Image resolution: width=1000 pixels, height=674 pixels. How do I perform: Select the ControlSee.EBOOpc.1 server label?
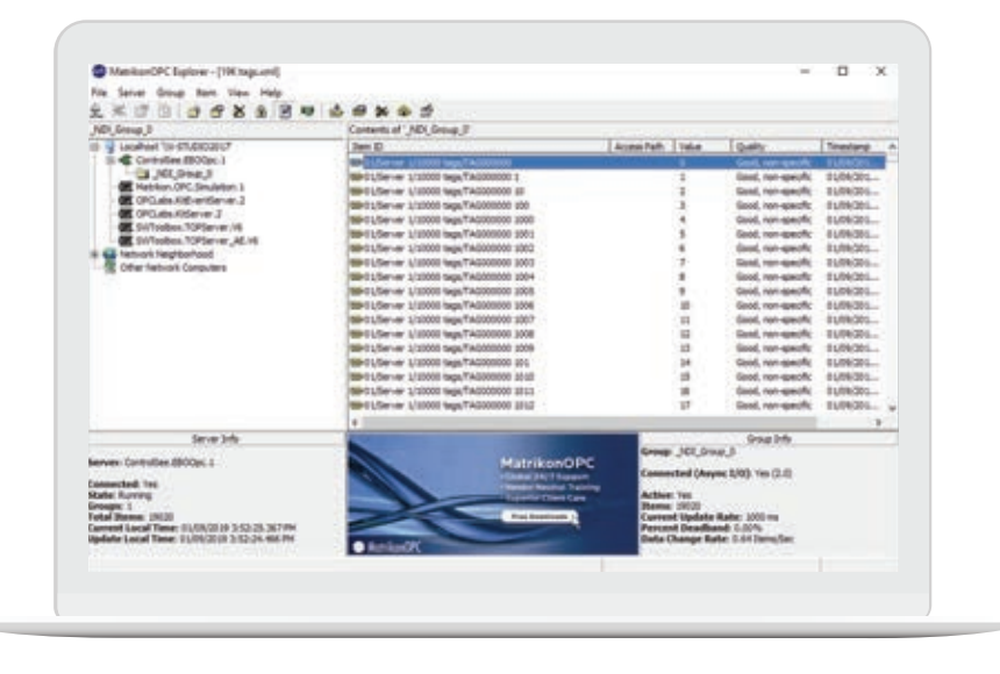tap(180, 160)
